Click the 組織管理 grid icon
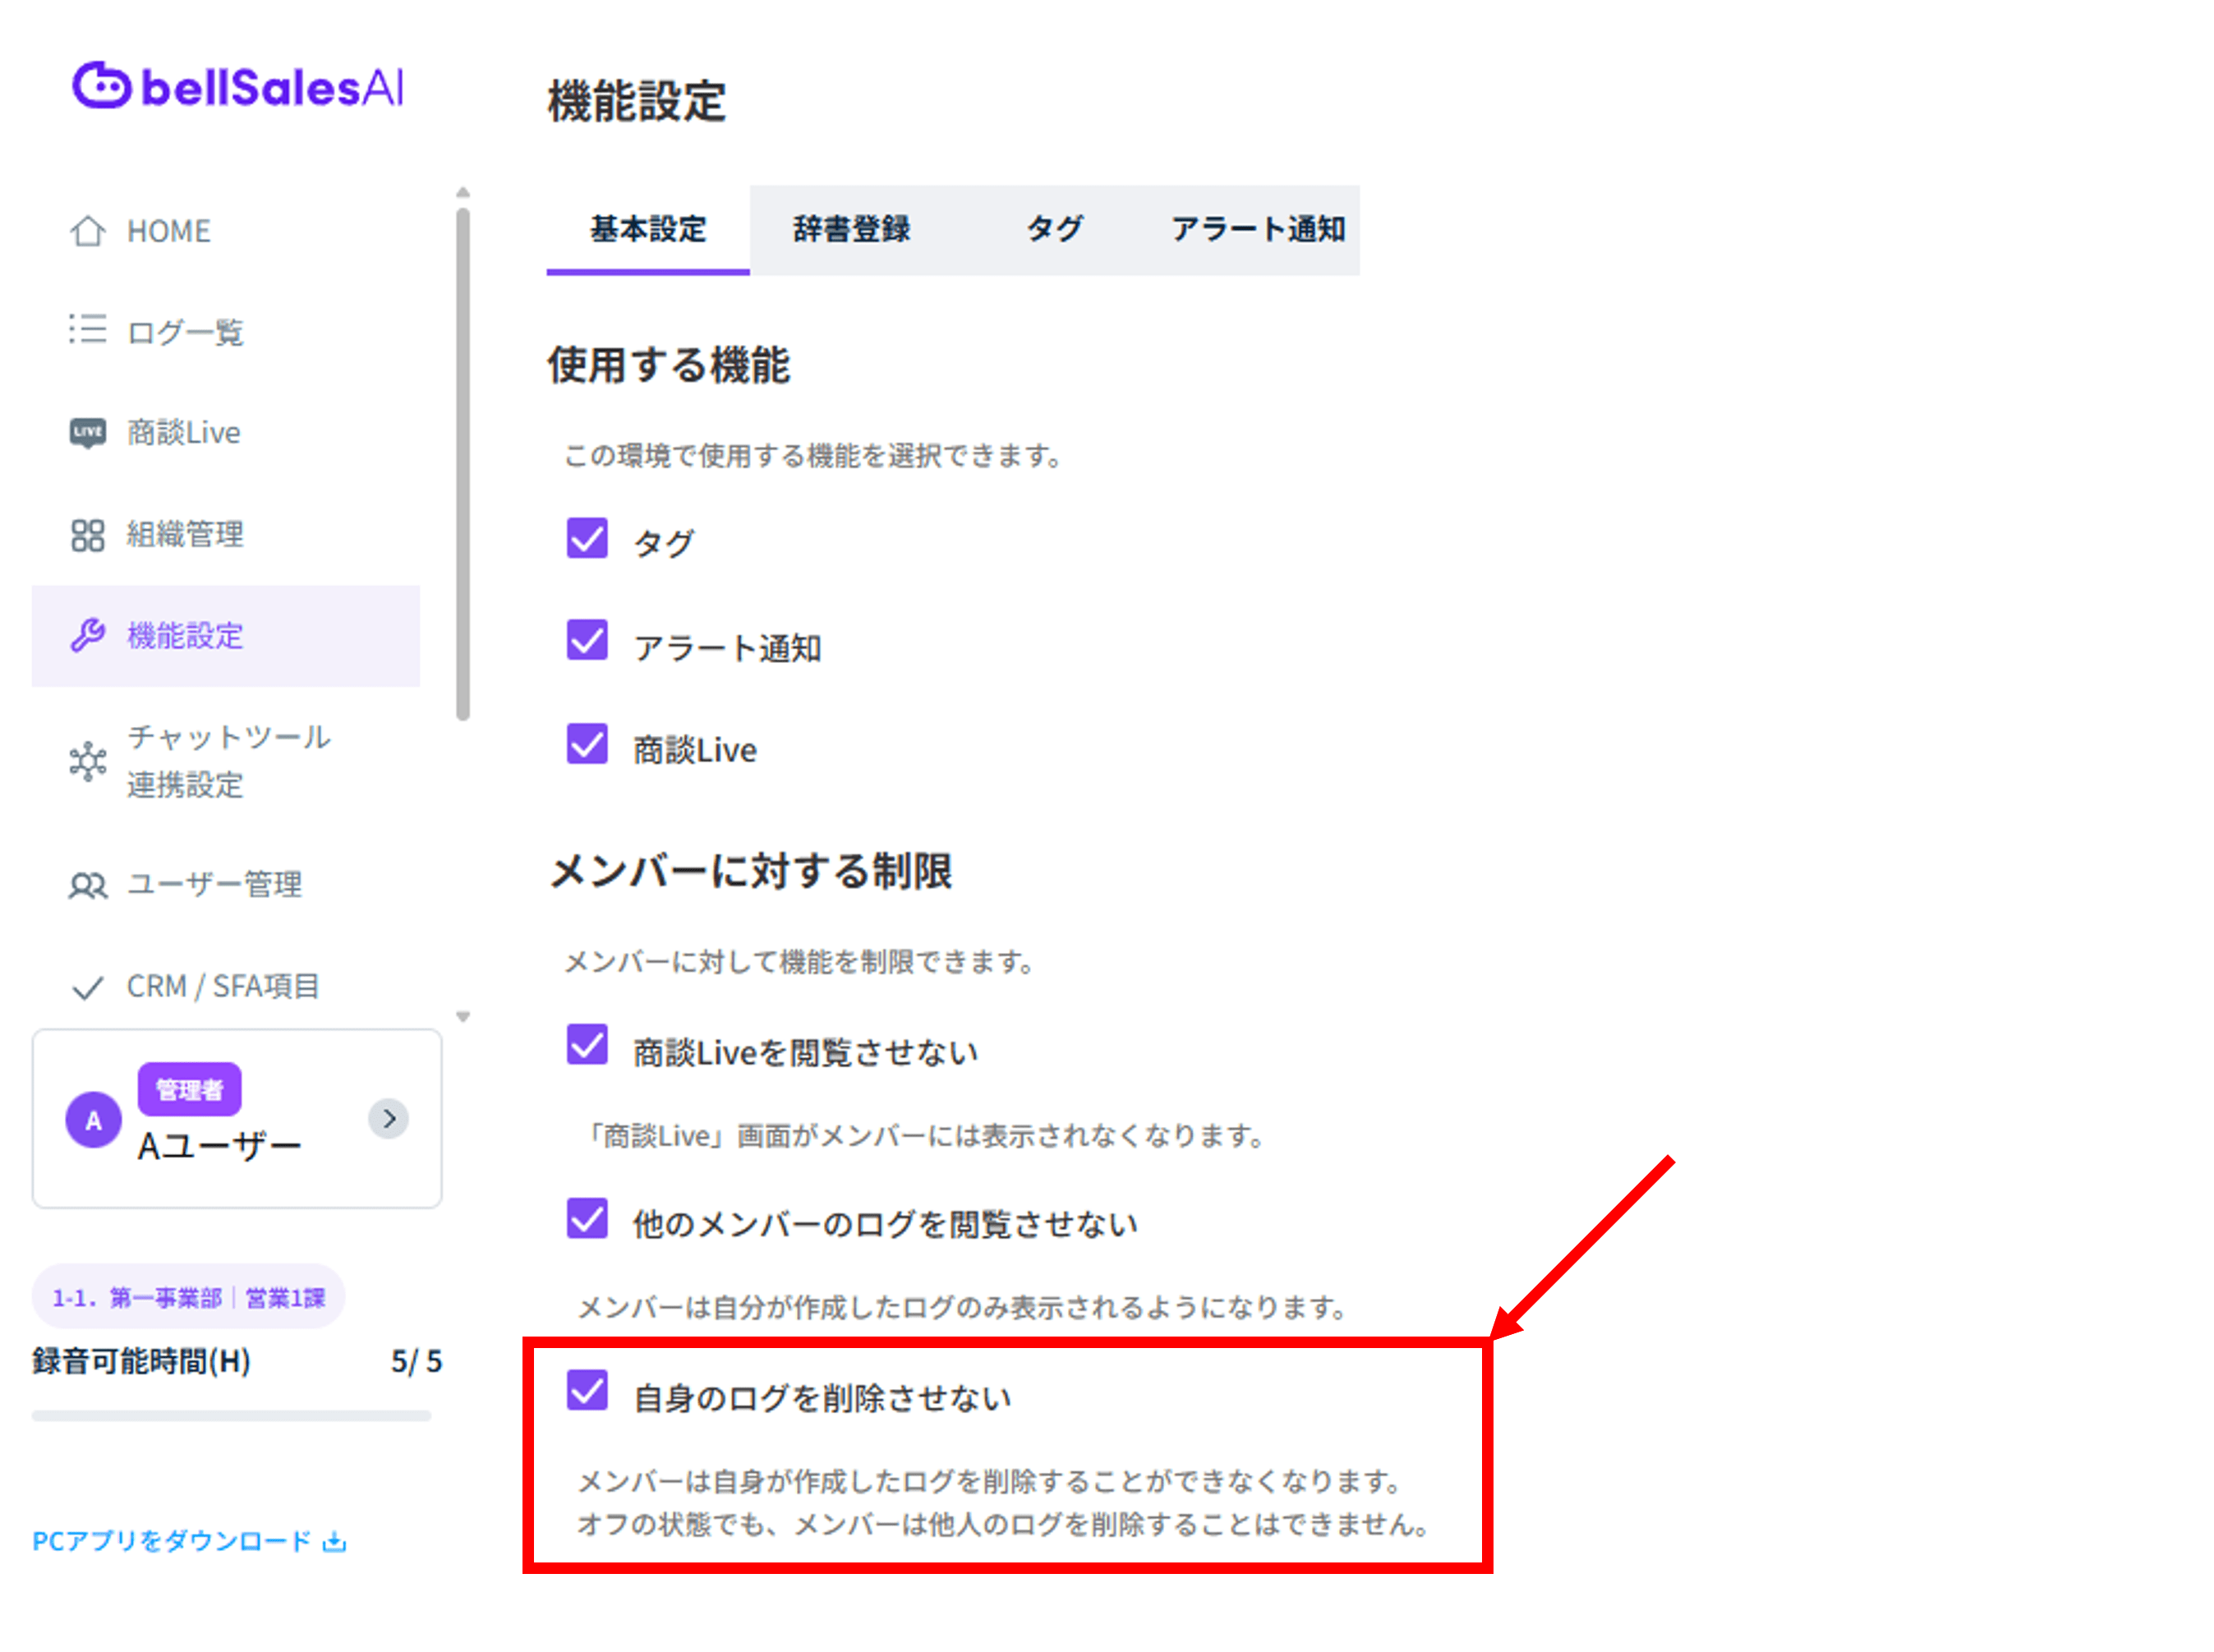Viewport: 2214px width, 1652px height. (x=87, y=535)
